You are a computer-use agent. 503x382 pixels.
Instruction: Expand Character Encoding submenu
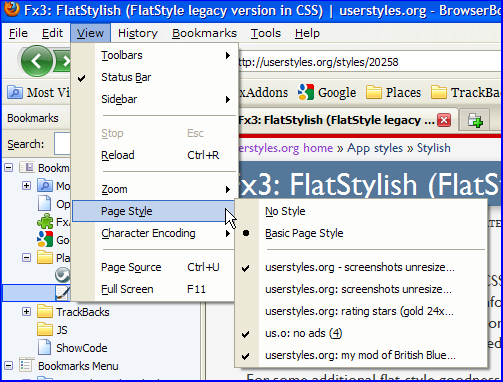(x=154, y=233)
